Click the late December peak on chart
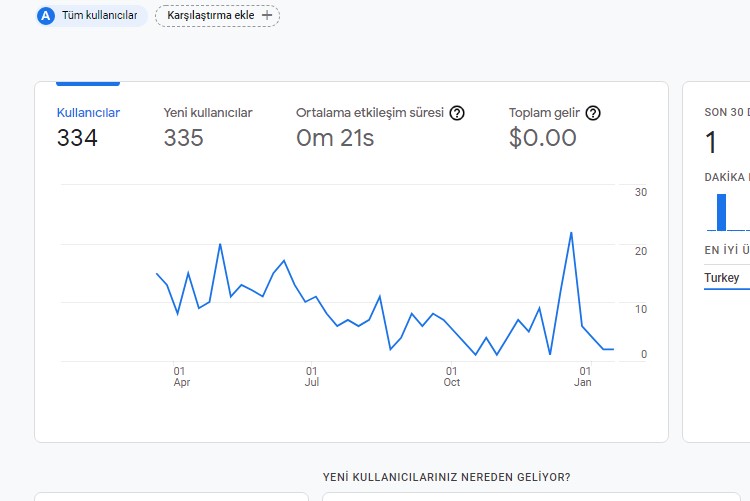Screen dimensions: 750x501 (571, 233)
